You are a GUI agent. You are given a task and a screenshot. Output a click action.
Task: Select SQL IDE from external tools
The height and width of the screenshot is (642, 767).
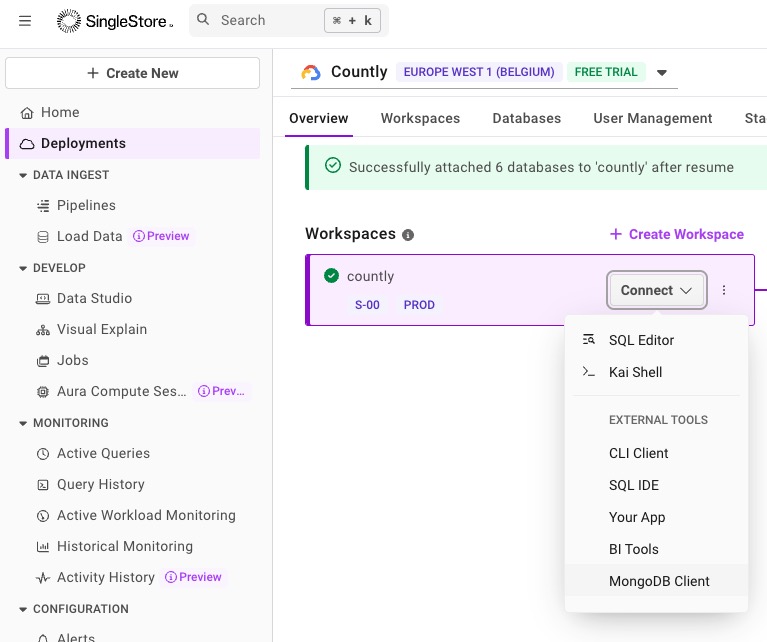pyautogui.click(x=656, y=485)
